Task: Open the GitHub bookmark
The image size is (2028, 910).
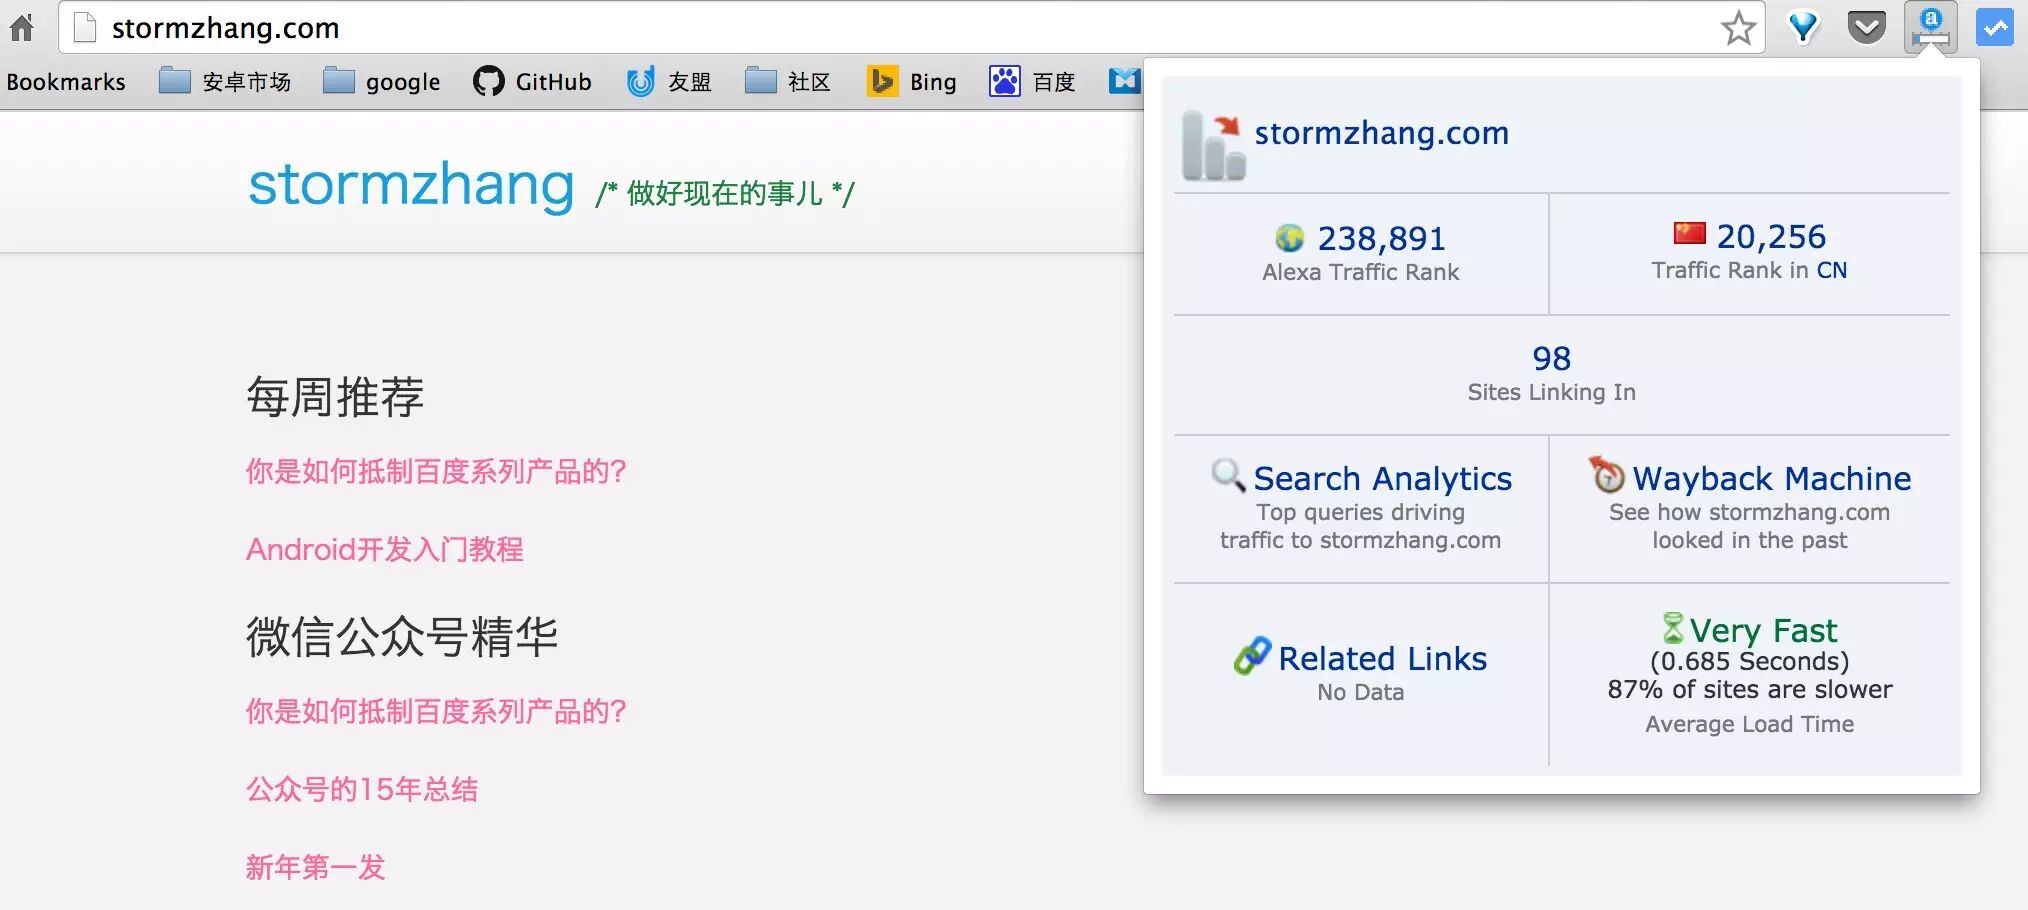Action: click(532, 81)
